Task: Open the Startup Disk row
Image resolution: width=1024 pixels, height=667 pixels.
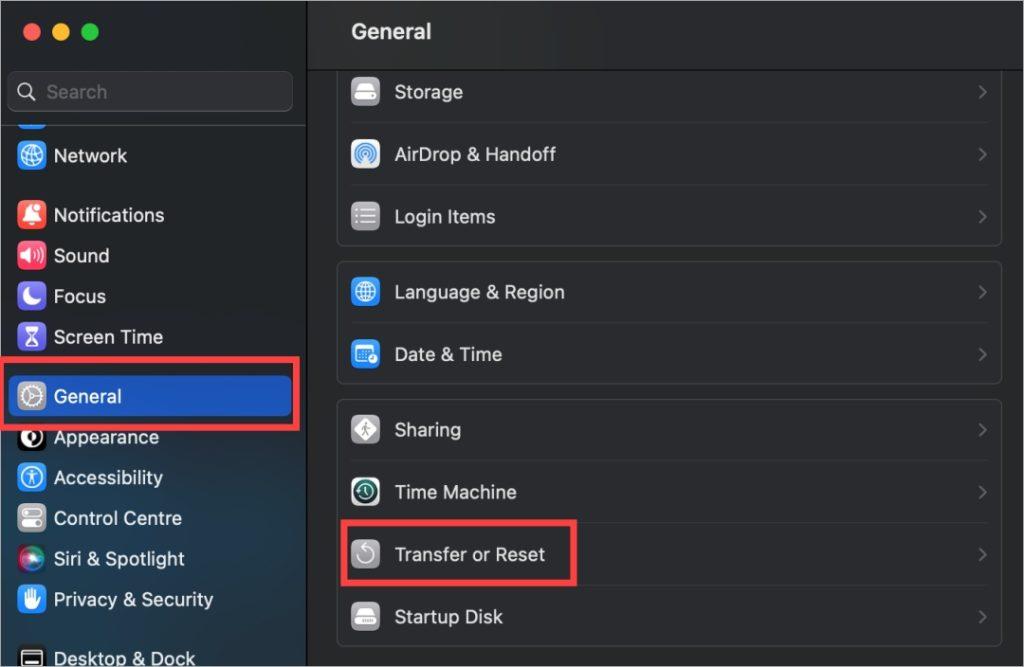Action: coord(669,617)
